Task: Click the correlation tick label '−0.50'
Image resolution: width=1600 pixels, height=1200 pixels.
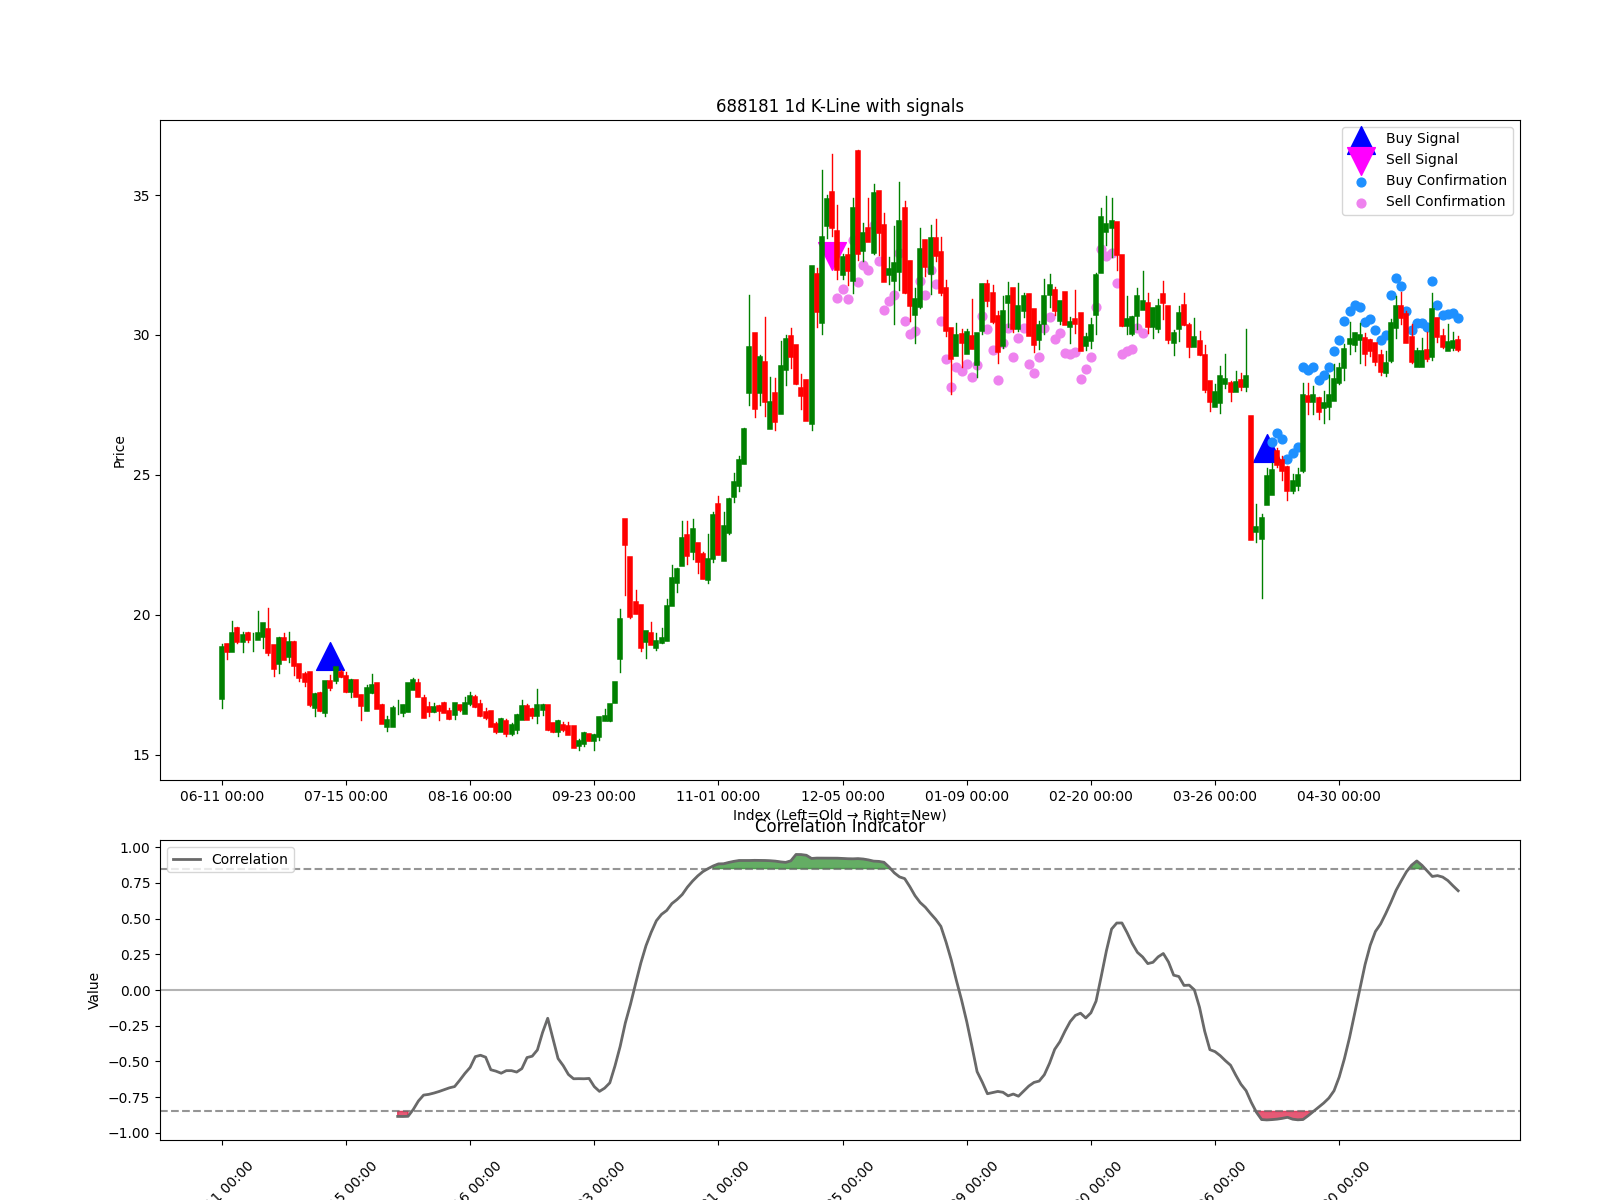Action: pyautogui.click(x=129, y=1062)
